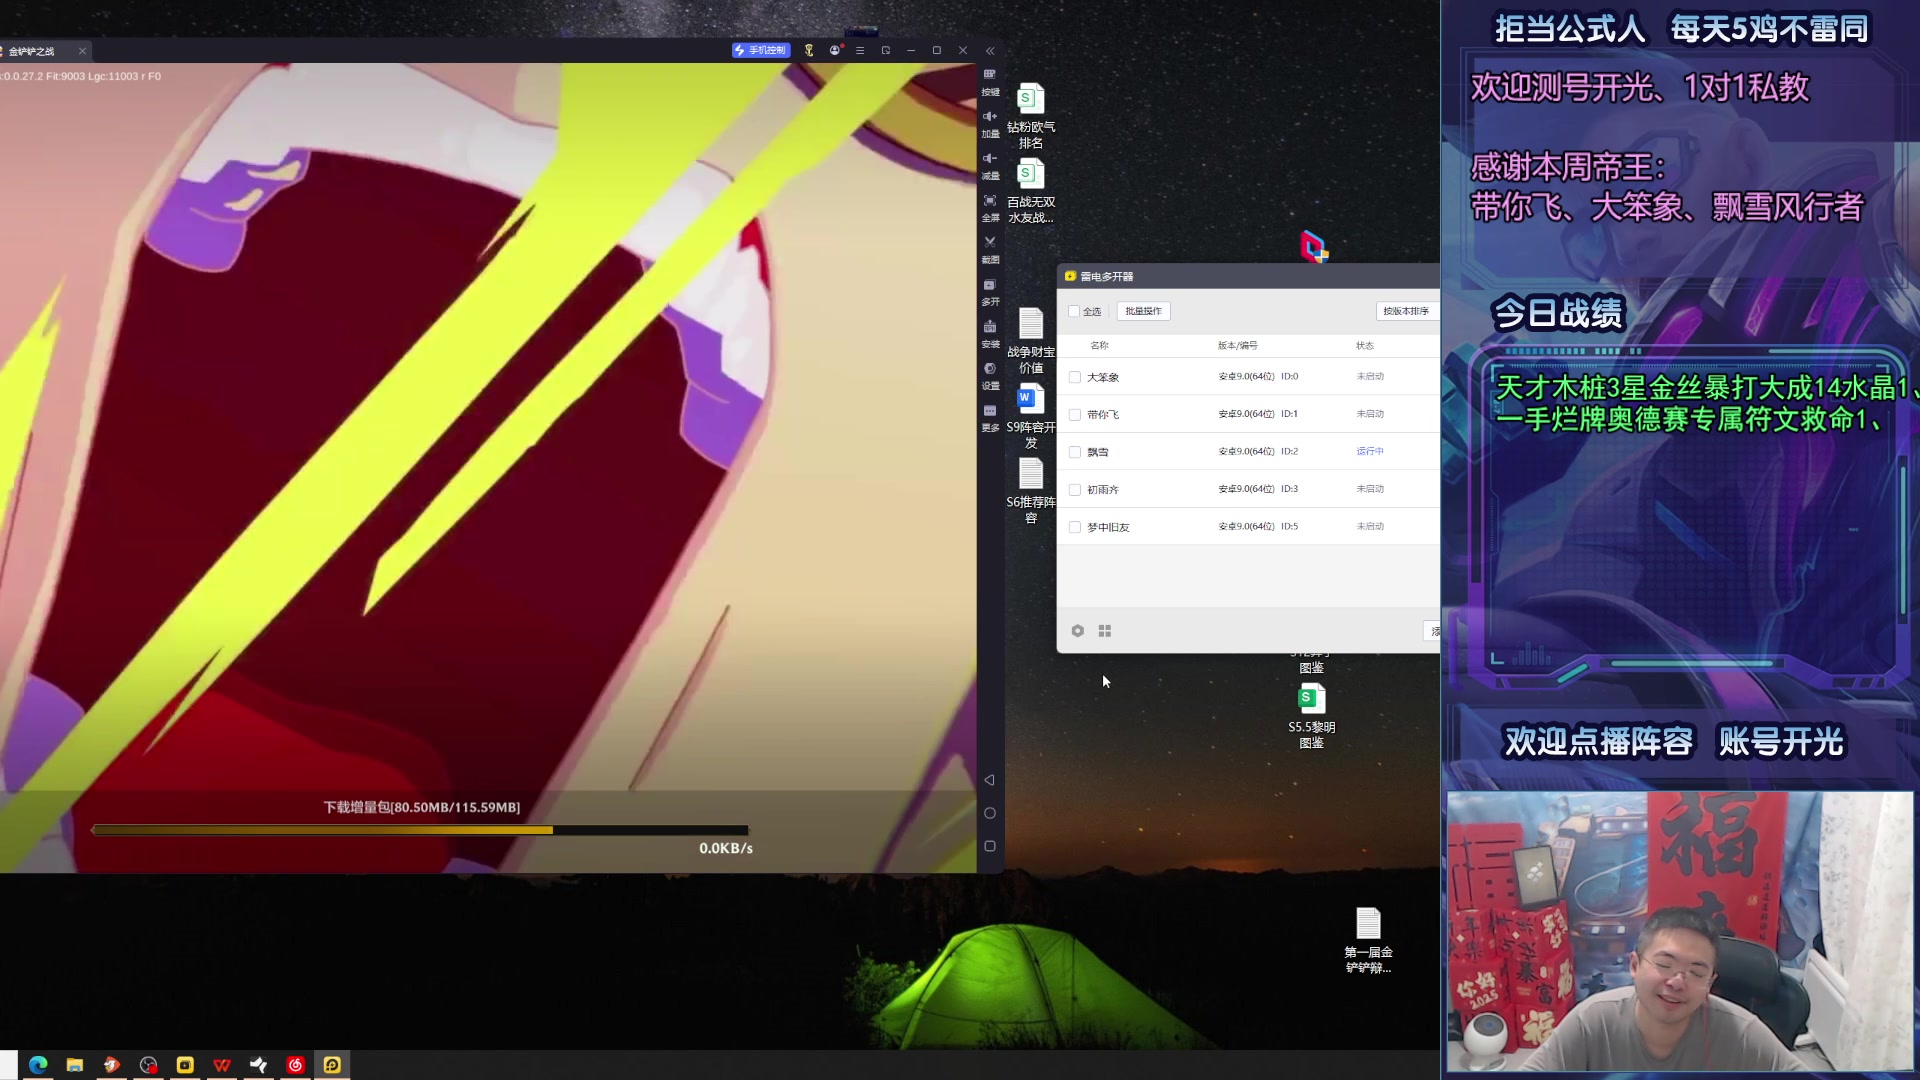Tick the checkbox for 带你飞 instance
The width and height of the screenshot is (1920, 1080).
pos(1075,414)
